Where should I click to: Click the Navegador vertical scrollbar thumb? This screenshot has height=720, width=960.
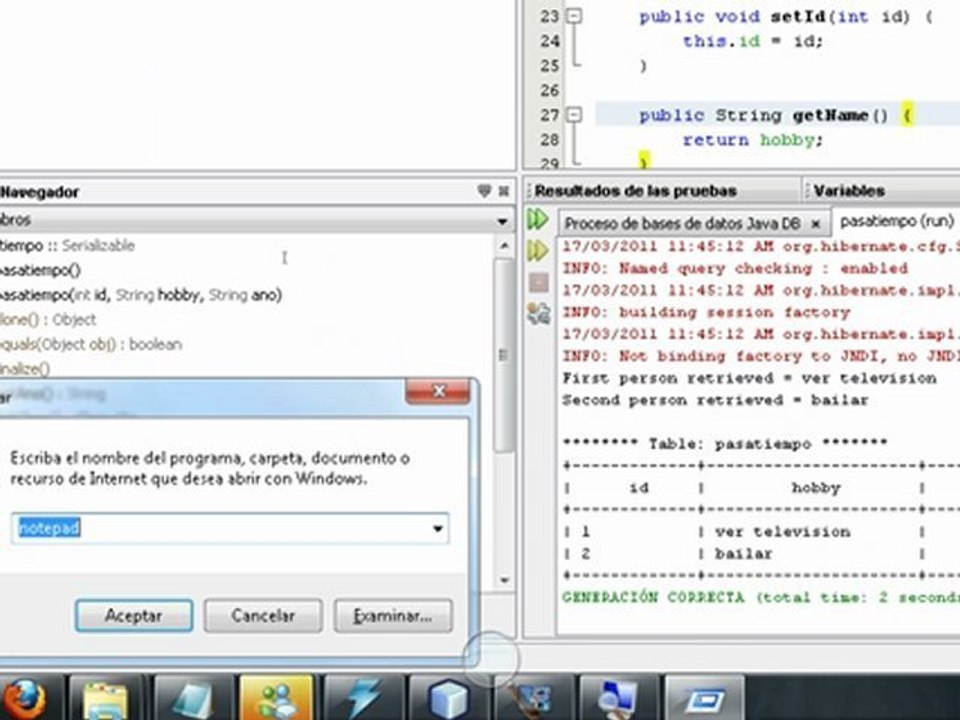(x=504, y=354)
